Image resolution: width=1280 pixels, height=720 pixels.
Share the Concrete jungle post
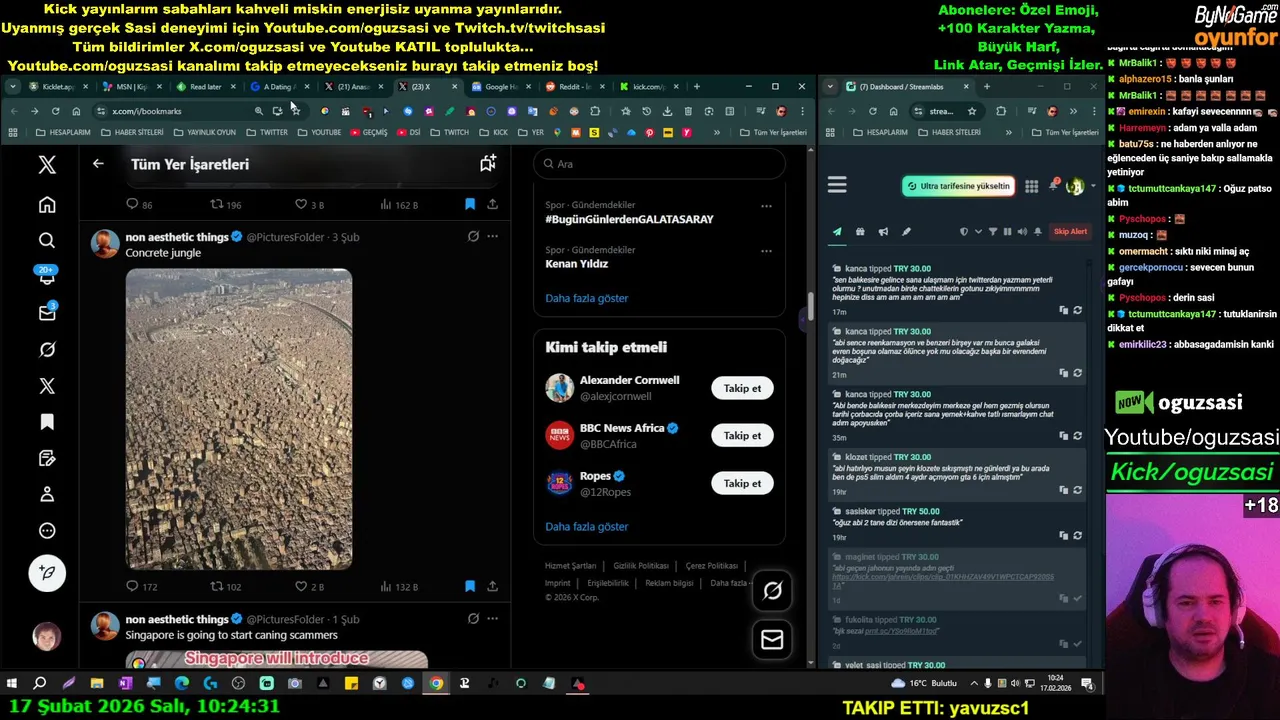click(x=492, y=587)
